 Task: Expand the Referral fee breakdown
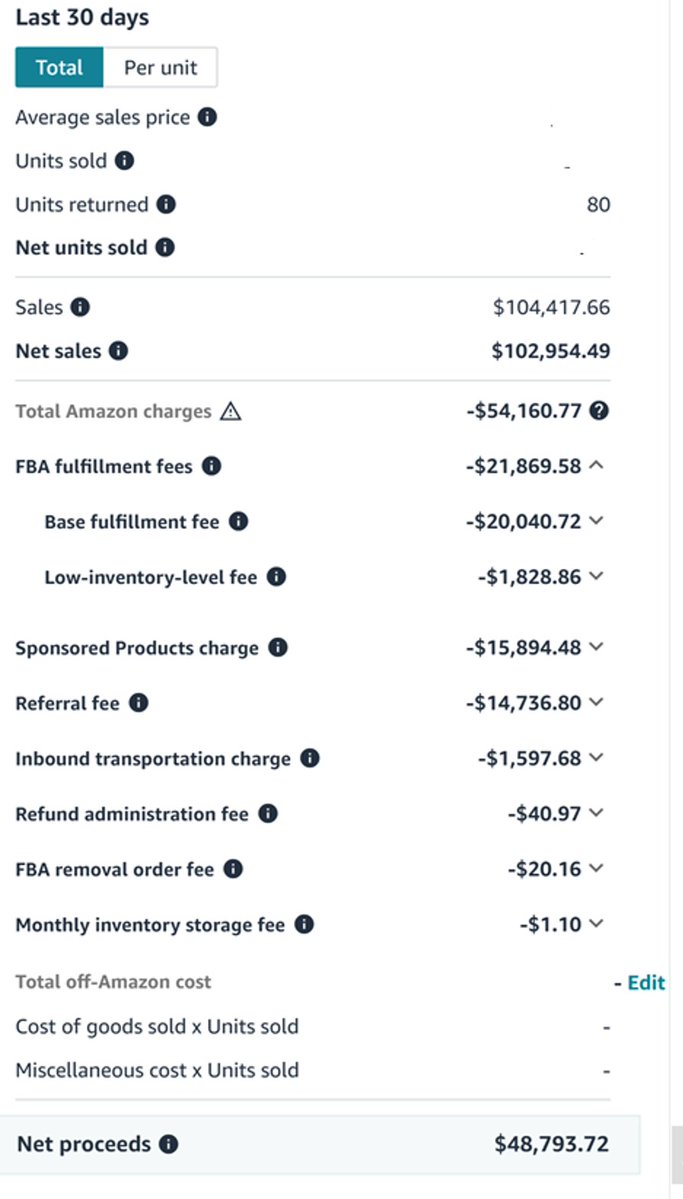pos(597,703)
